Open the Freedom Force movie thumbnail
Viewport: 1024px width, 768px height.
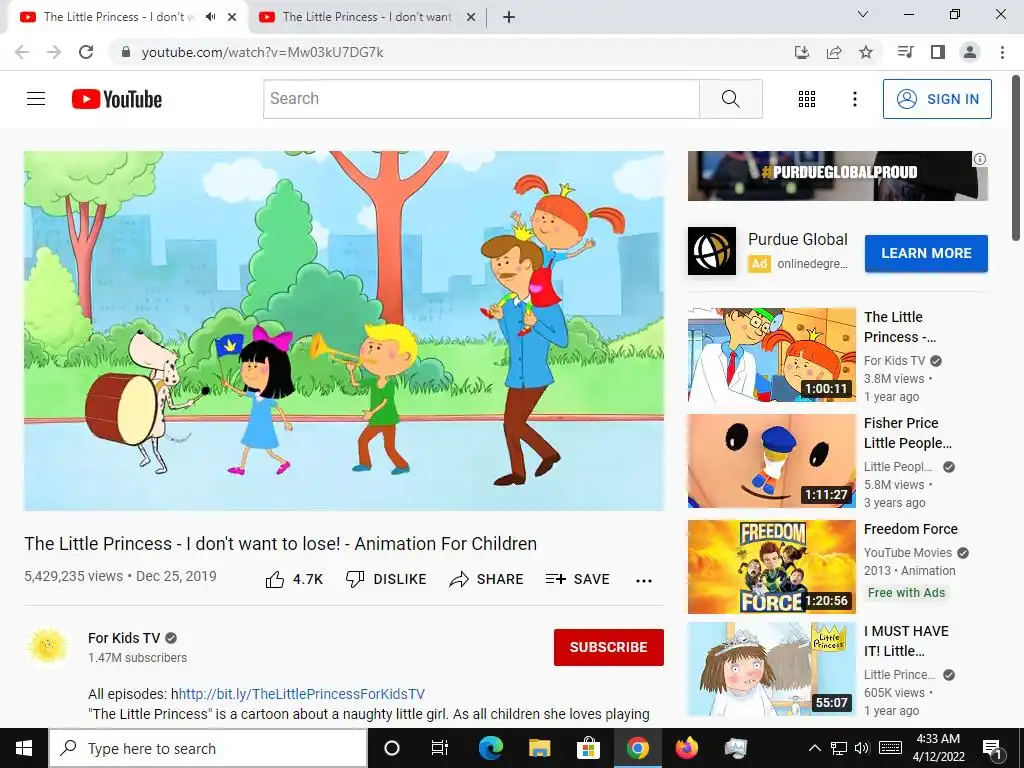point(771,567)
